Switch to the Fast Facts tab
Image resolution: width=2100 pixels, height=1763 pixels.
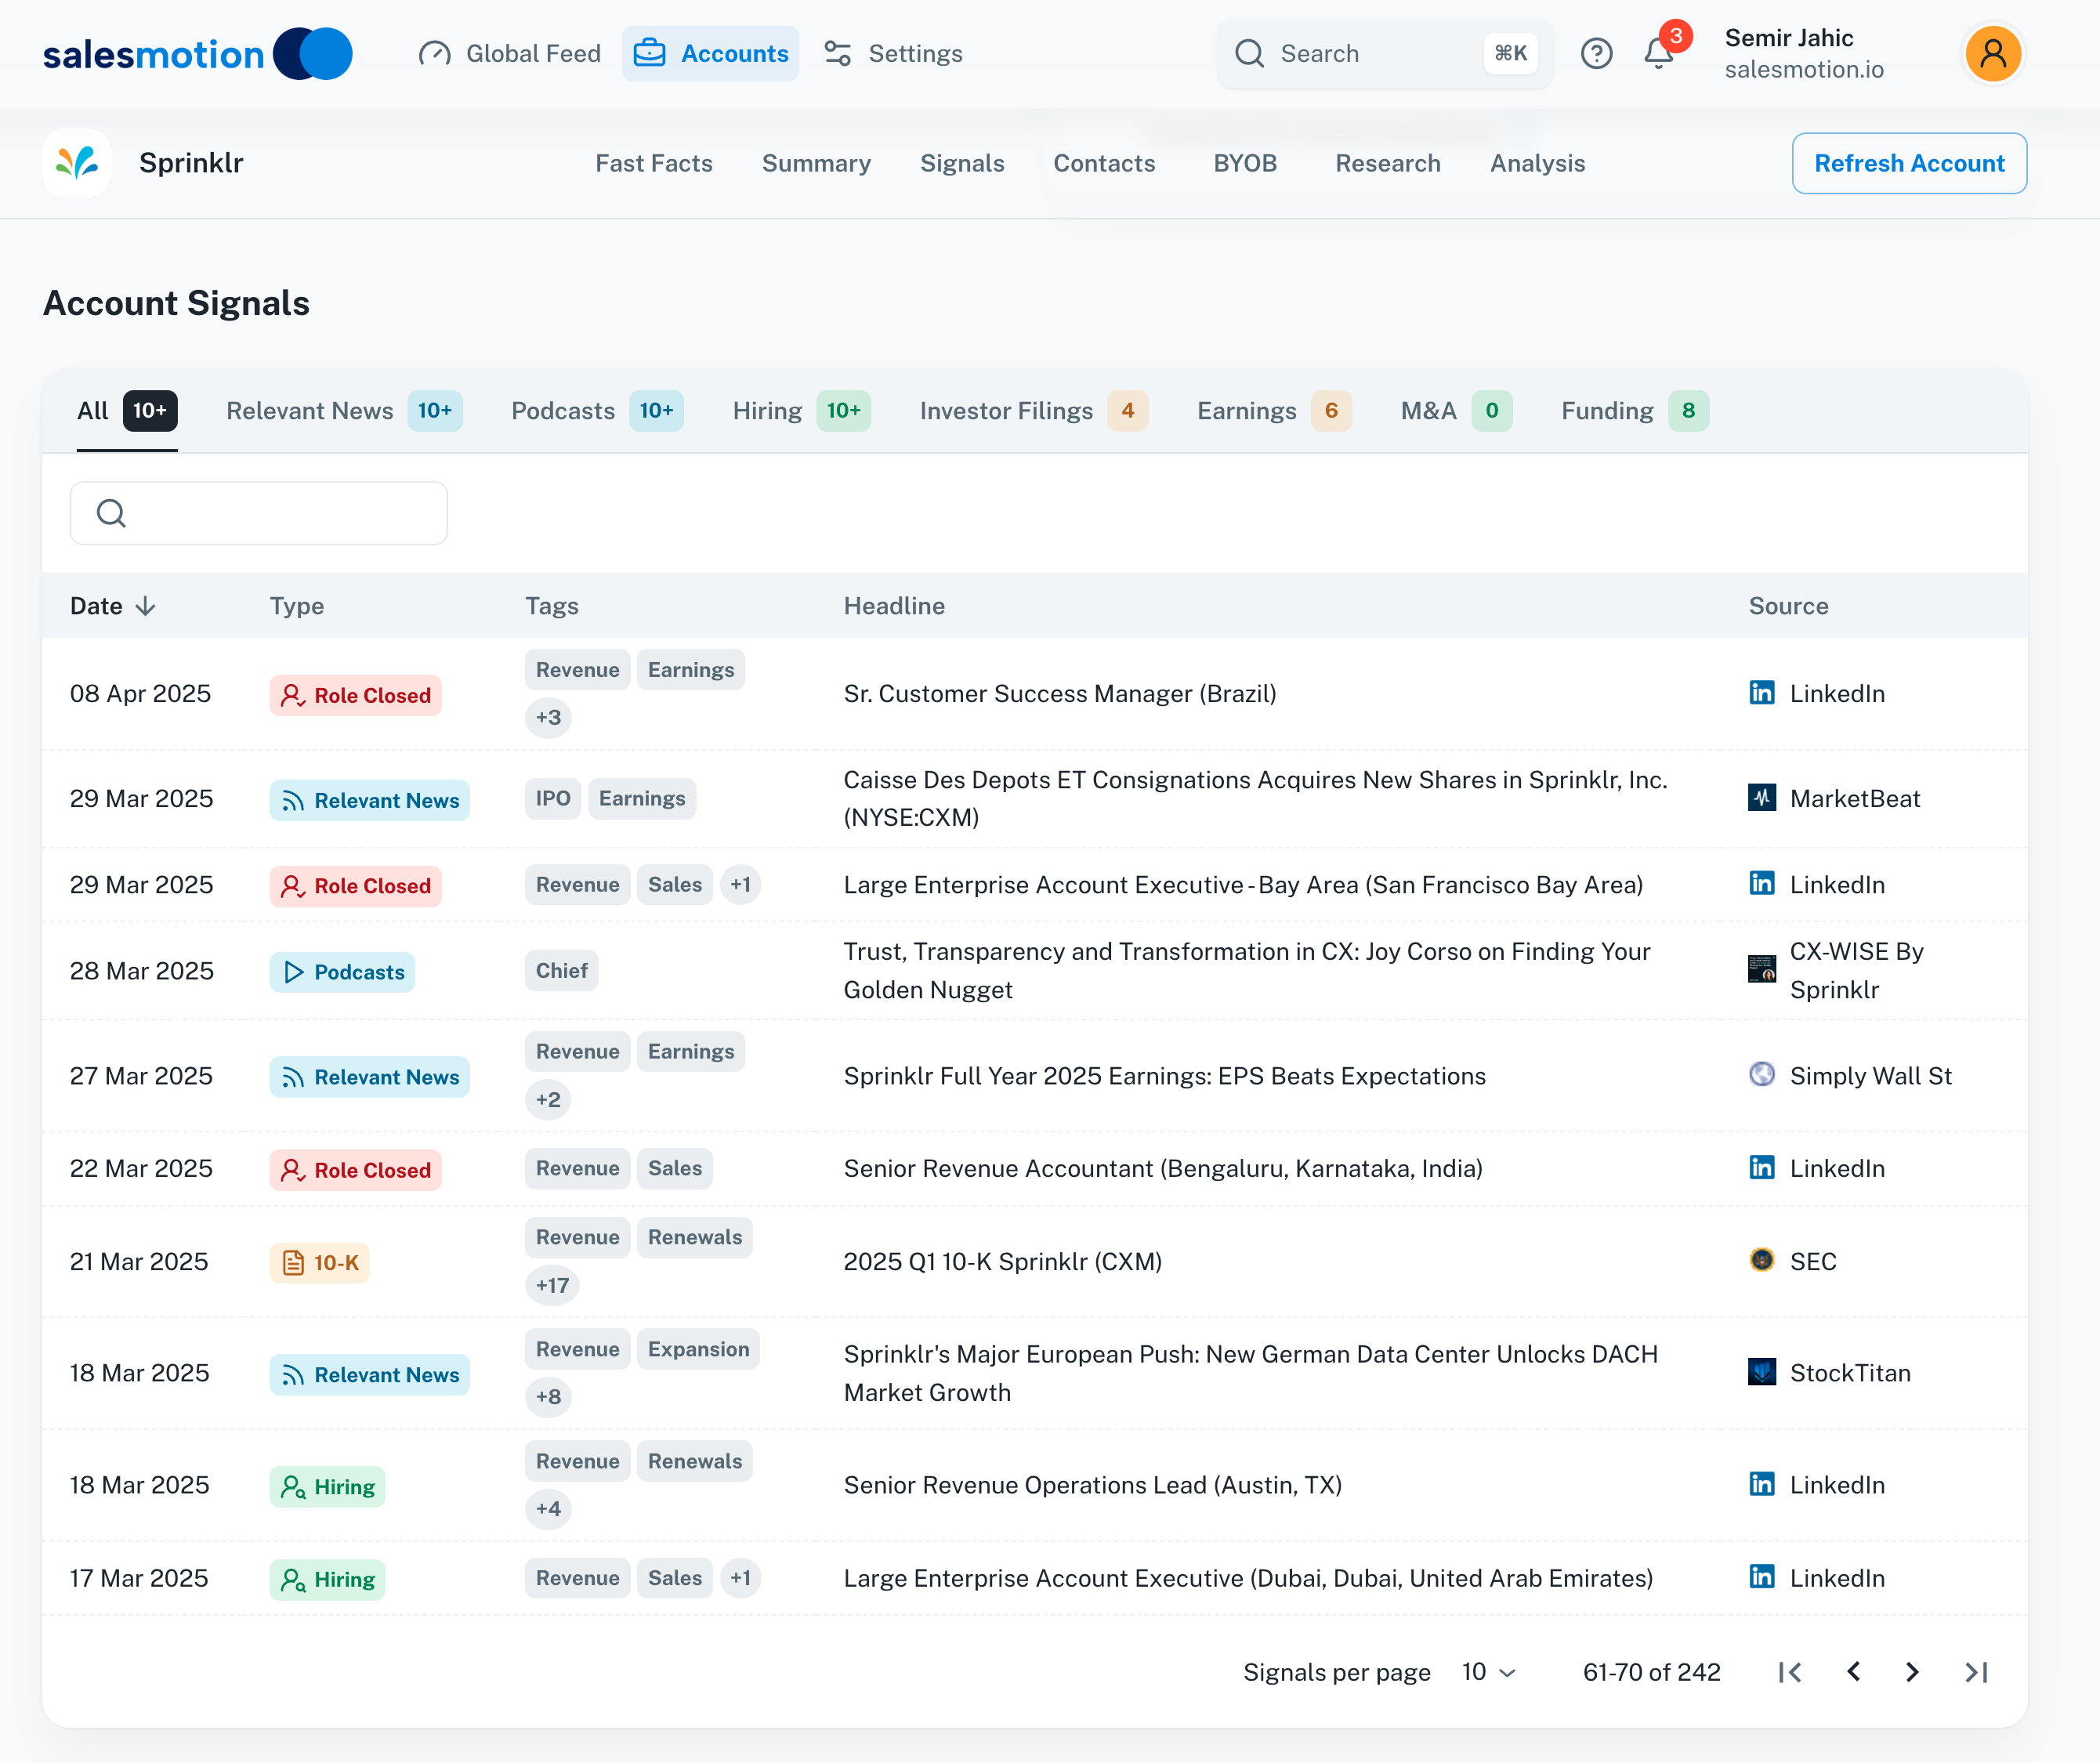[x=654, y=163]
